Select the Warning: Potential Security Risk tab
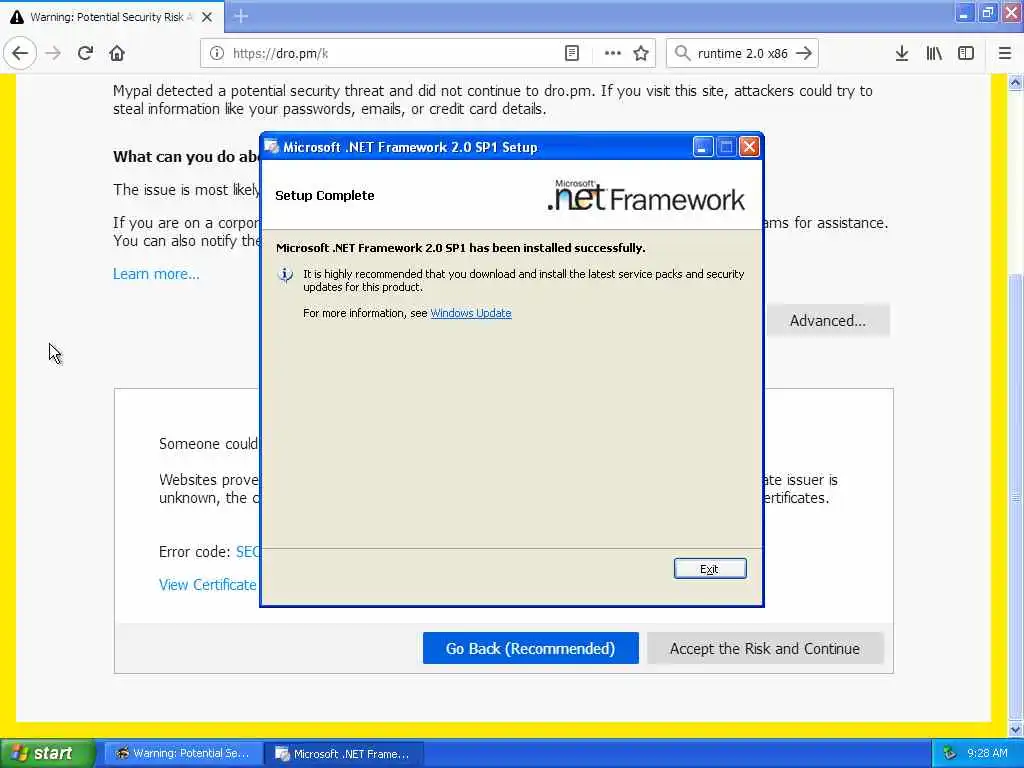 click(x=112, y=17)
